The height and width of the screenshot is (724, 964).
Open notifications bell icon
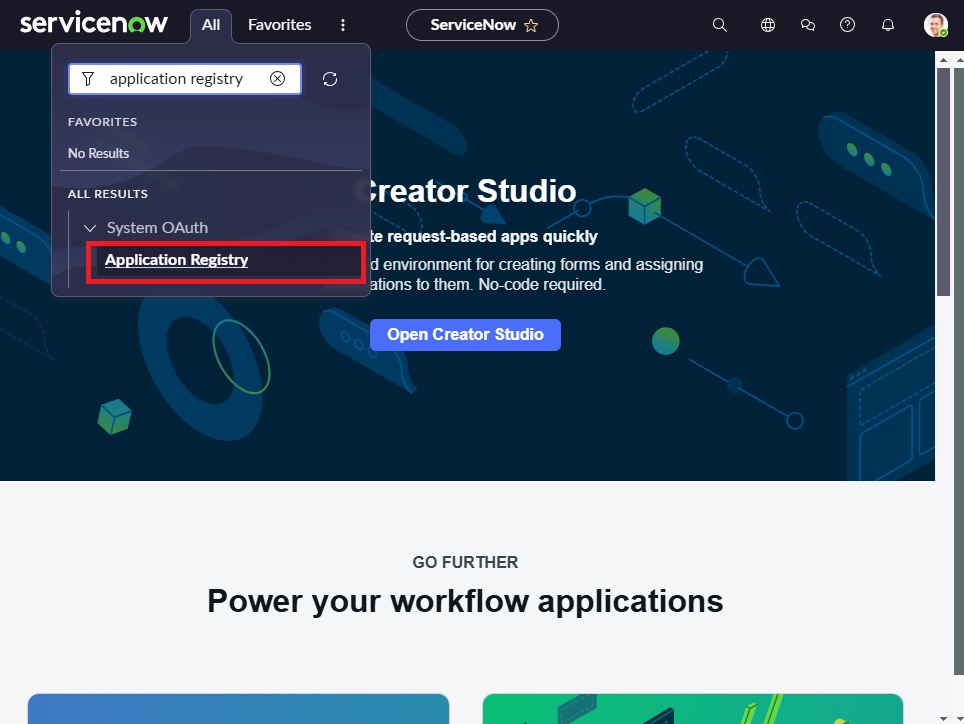pyautogui.click(x=888, y=25)
